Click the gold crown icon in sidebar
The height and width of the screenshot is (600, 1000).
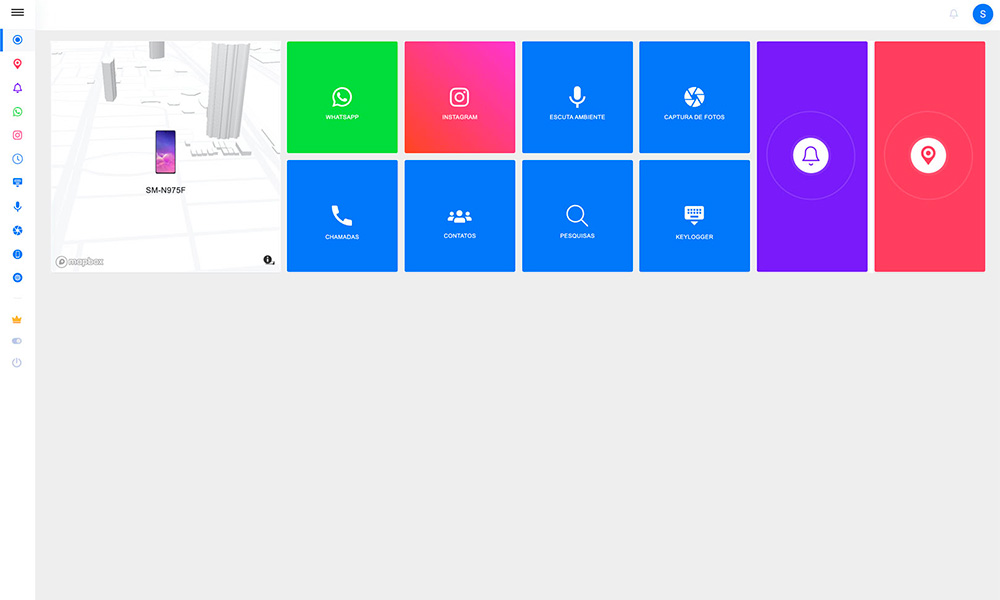pos(17,320)
